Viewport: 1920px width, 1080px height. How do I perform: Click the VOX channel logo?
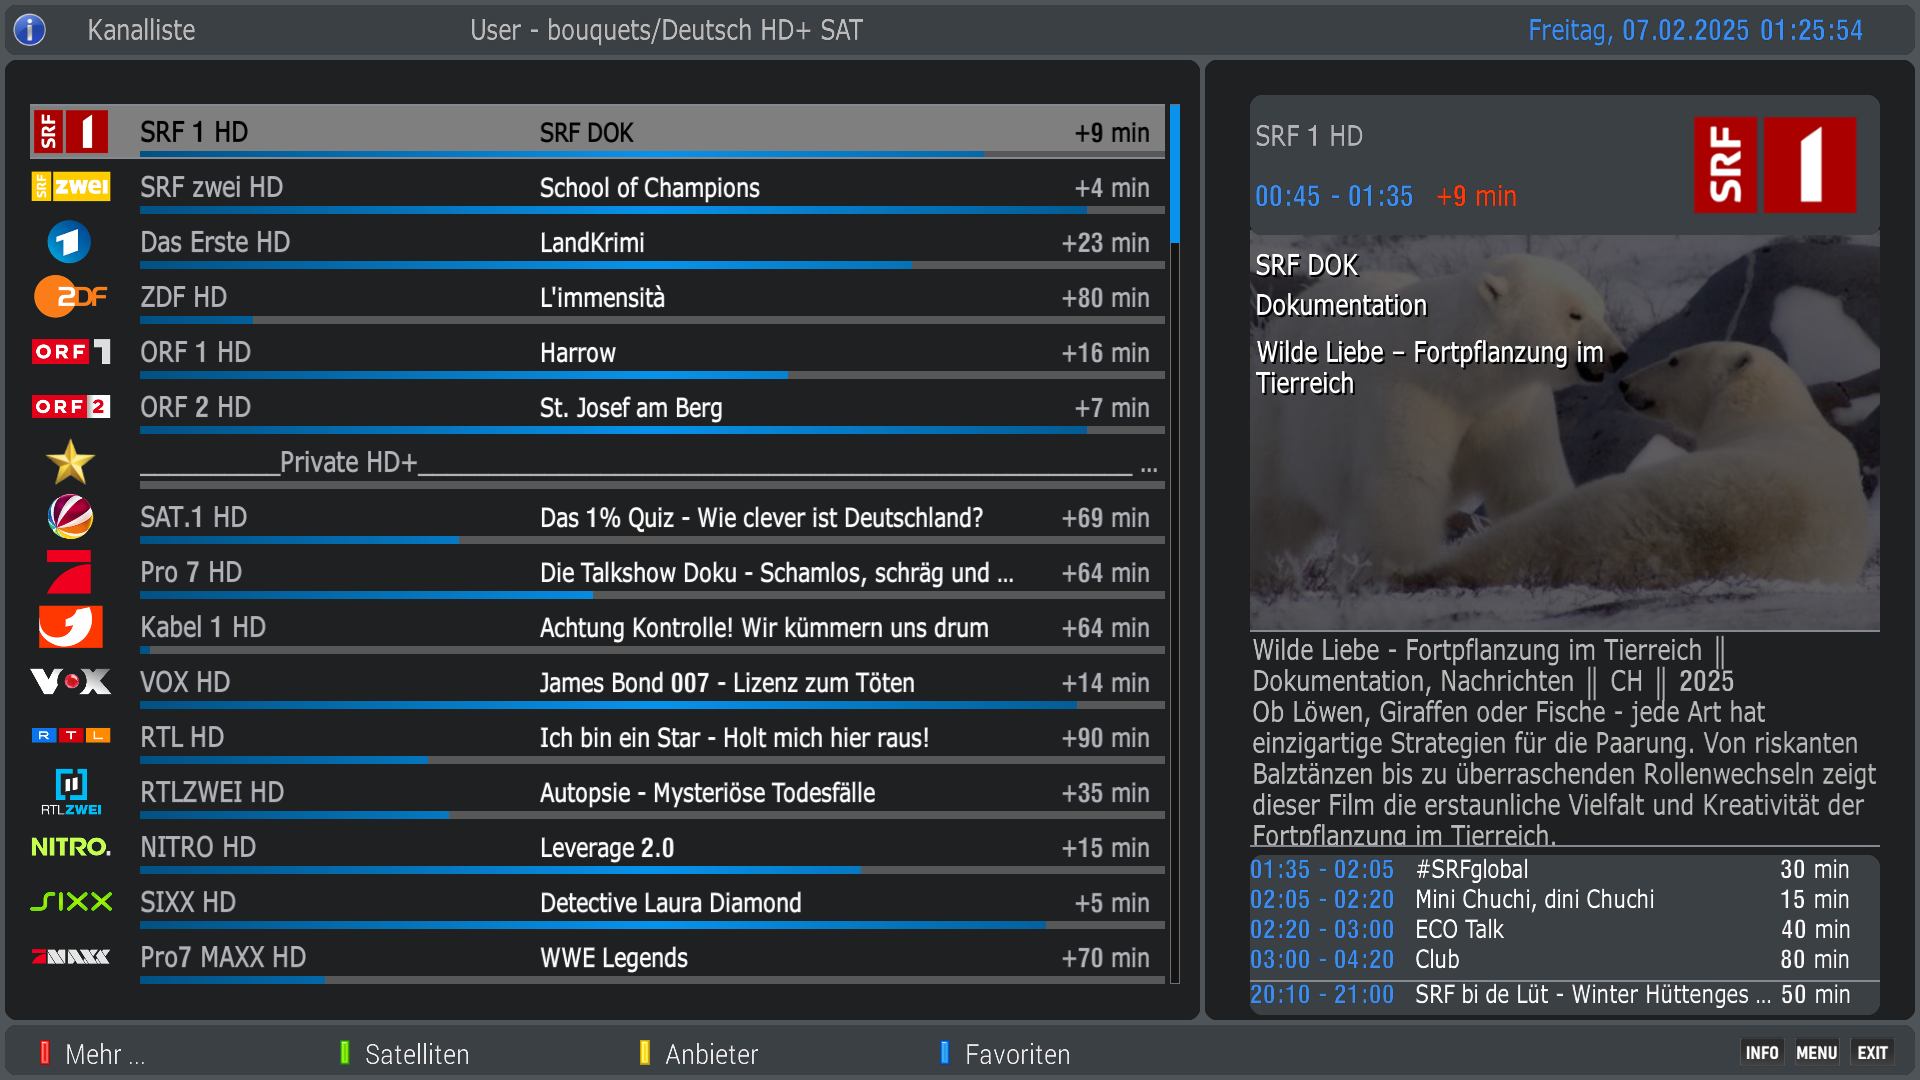click(70, 682)
